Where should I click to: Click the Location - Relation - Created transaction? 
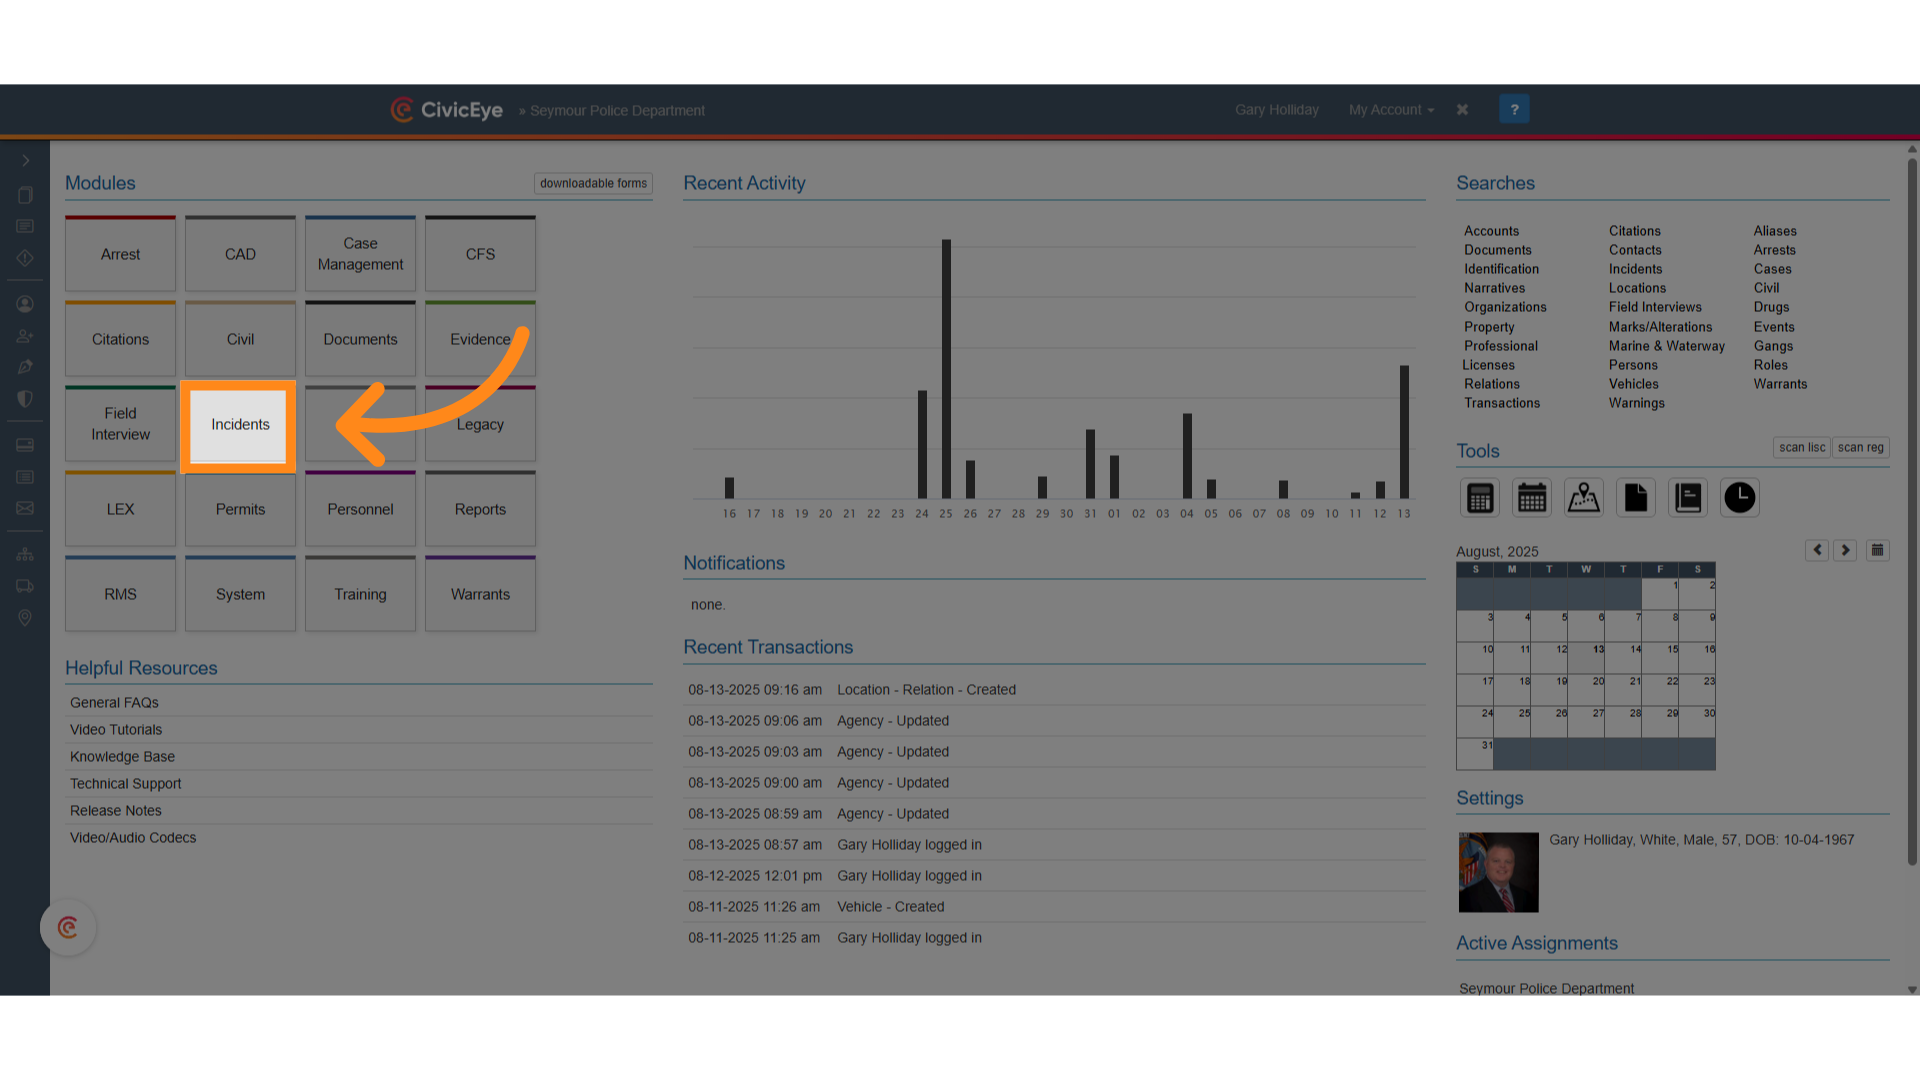926,690
